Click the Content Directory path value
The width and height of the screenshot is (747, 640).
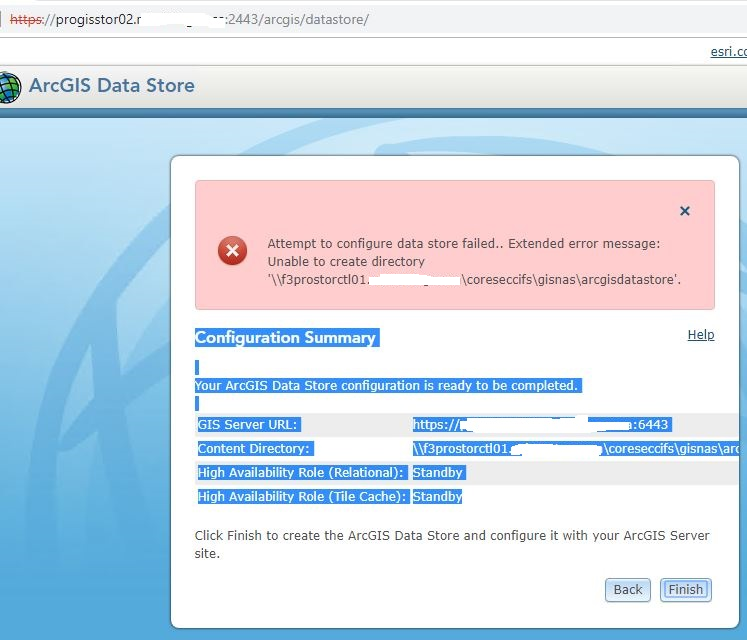coord(576,448)
